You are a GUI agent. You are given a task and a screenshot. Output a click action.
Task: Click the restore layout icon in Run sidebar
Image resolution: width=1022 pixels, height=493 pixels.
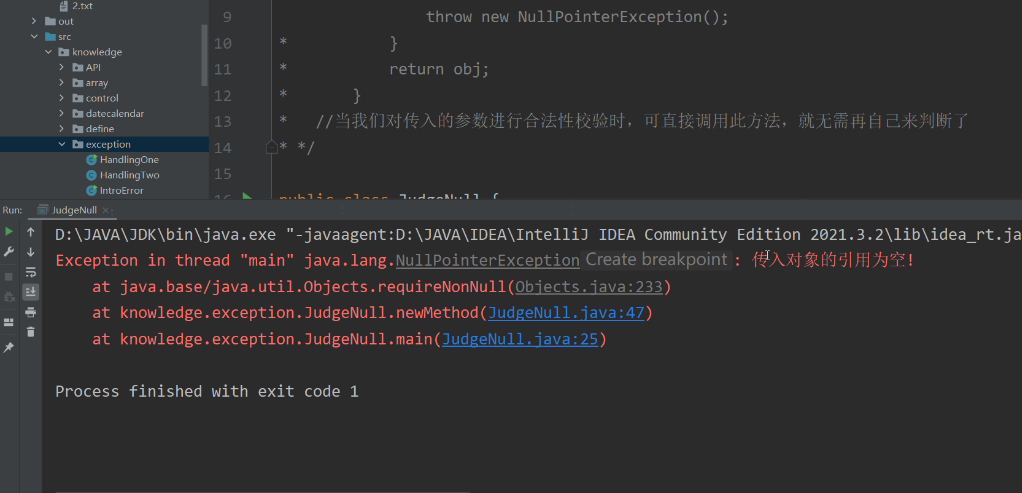[x=9, y=322]
